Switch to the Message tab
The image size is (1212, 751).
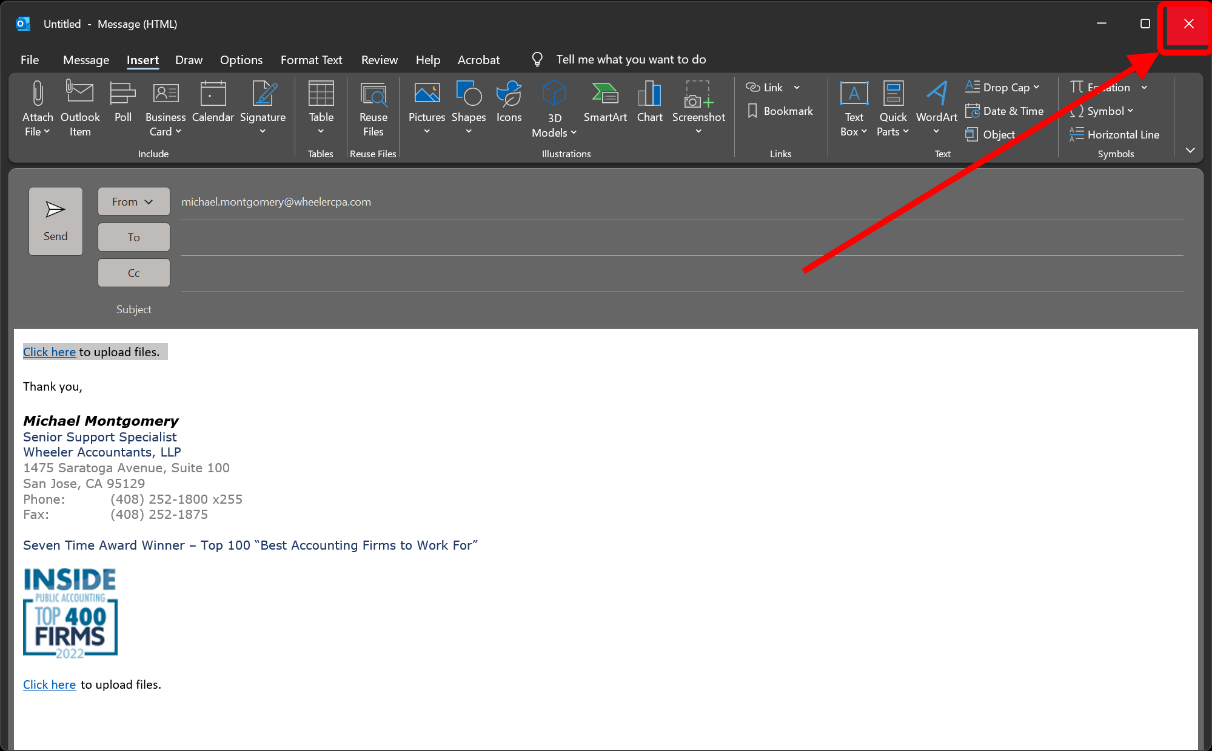click(x=86, y=60)
